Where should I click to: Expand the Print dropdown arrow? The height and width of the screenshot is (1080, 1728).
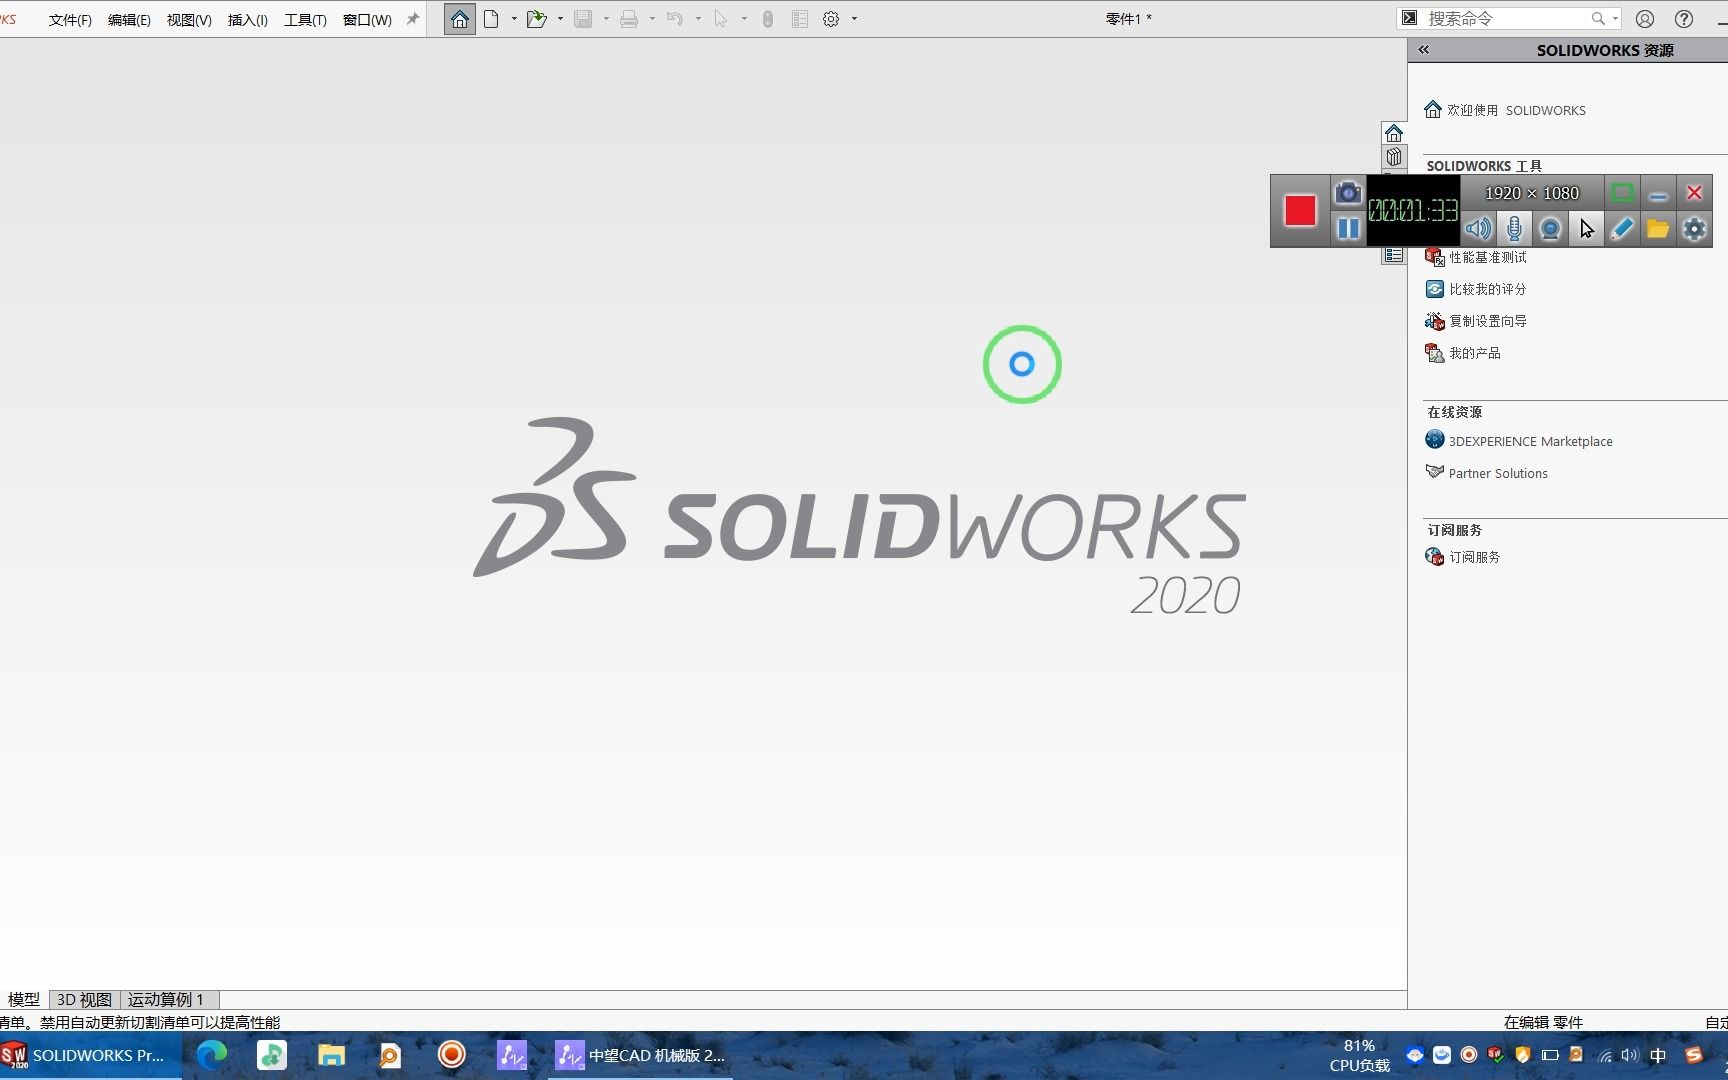(x=652, y=19)
